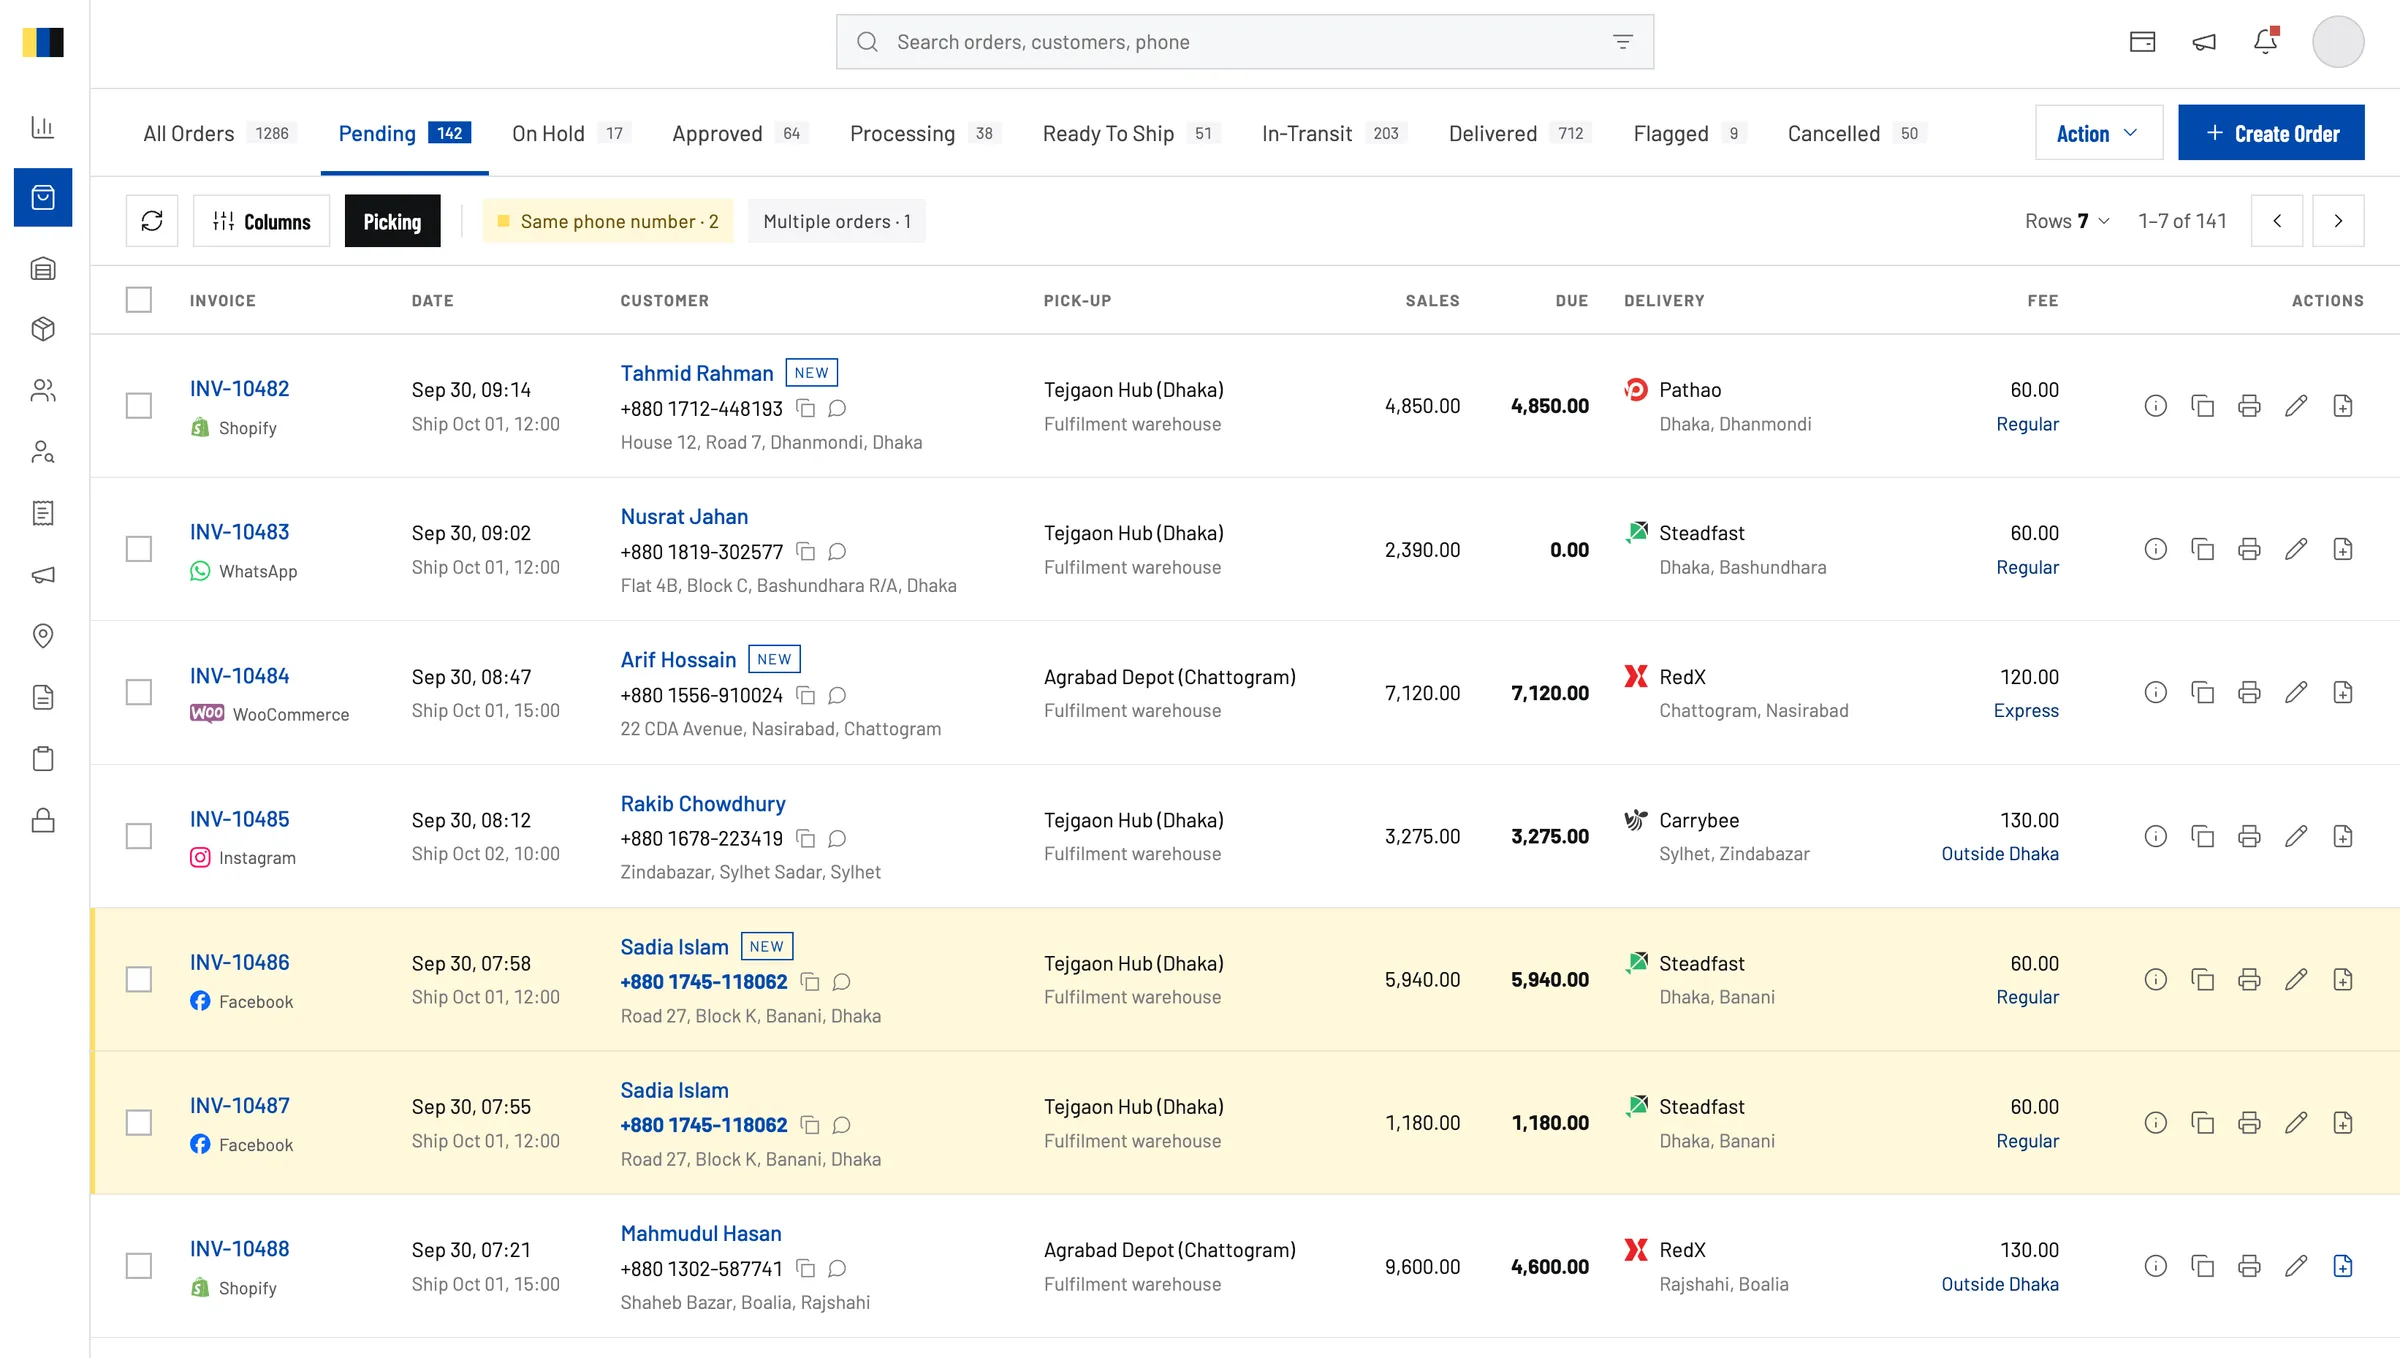The image size is (2400, 1358).
Task: Open the info icon for INV-10482
Action: [x=2156, y=406]
